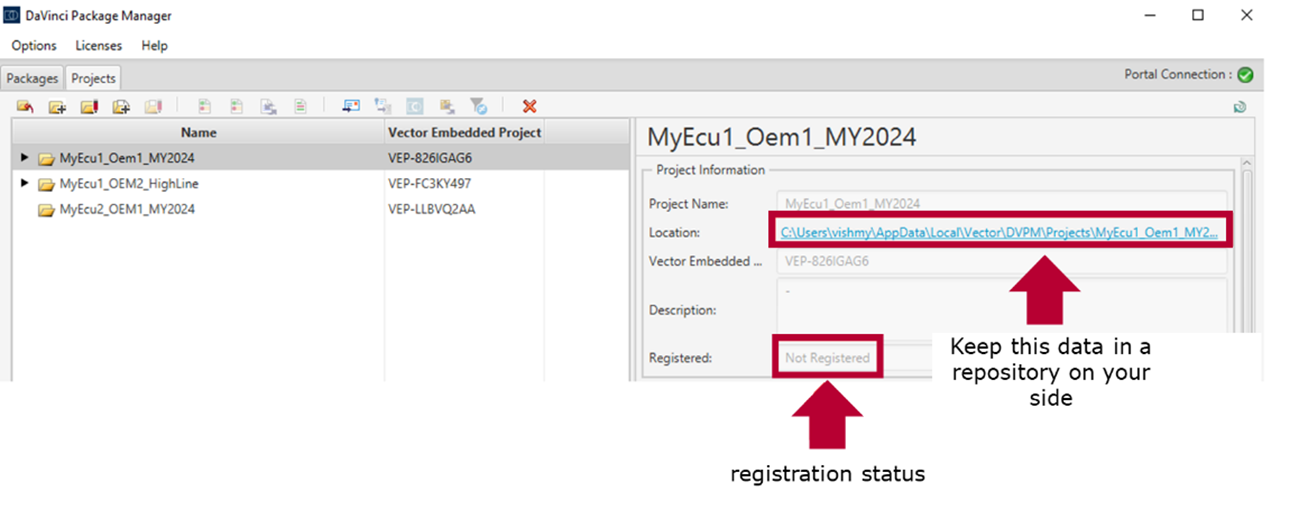This screenshot has width=1299, height=510.
Task: Click the funnel filter toolbar icon
Action: tap(479, 106)
